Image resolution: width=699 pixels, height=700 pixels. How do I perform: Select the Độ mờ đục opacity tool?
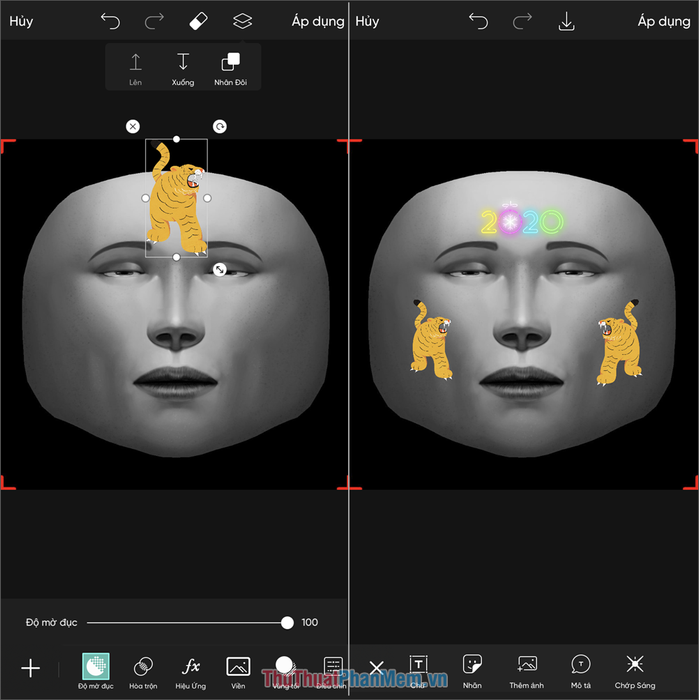(96, 671)
